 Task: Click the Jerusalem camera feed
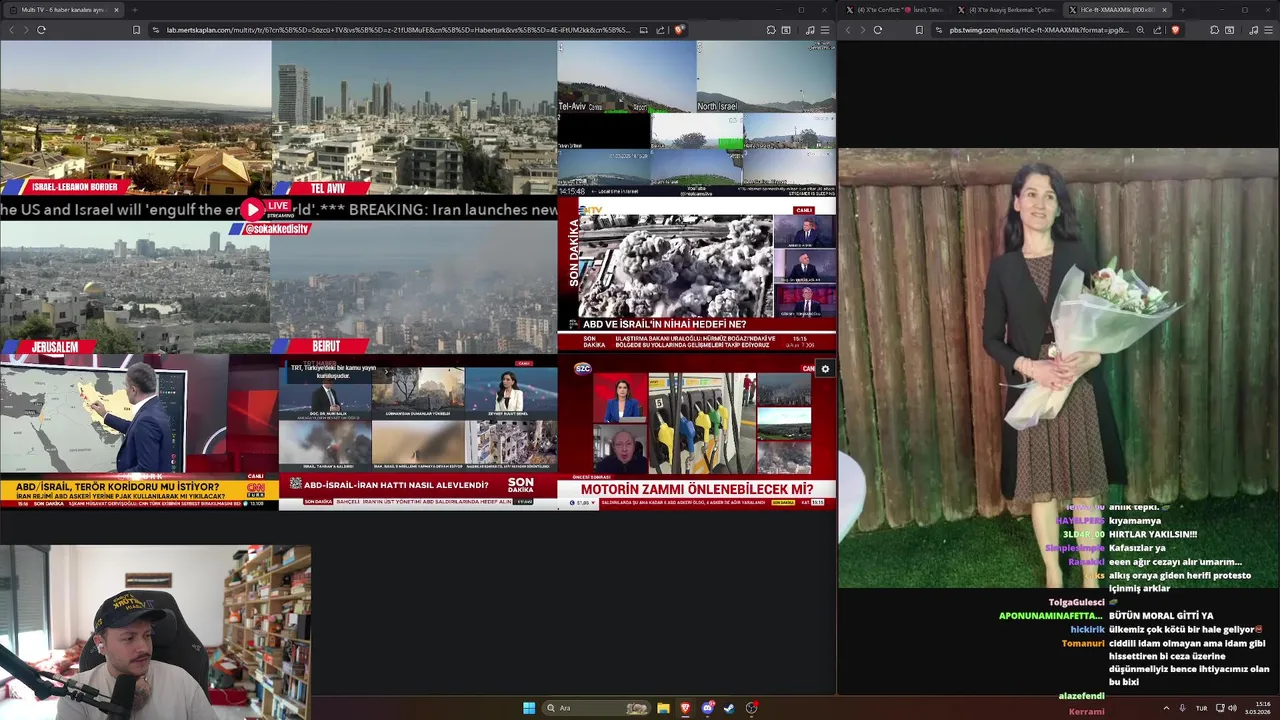pyautogui.click(x=135, y=287)
